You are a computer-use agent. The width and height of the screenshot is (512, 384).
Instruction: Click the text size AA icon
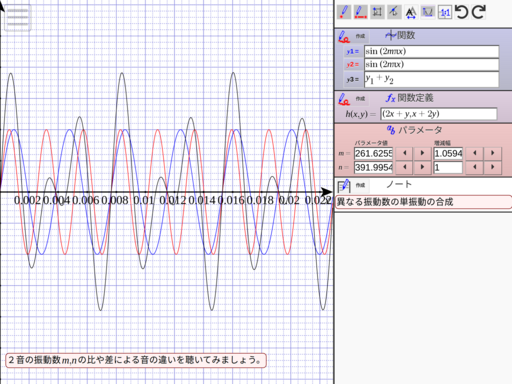tap(411, 12)
